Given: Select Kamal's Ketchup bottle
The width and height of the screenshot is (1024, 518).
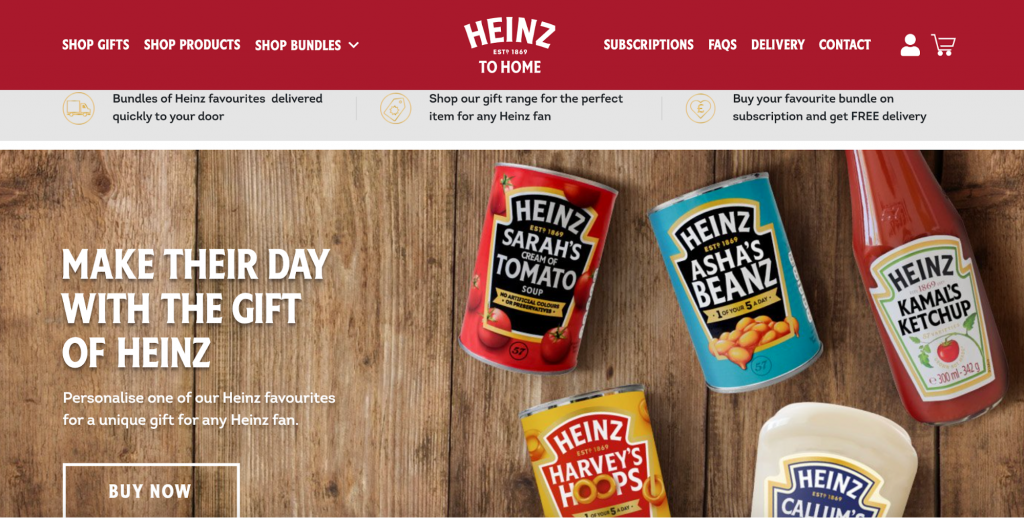Looking at the screenshot, I should point(927,287).
